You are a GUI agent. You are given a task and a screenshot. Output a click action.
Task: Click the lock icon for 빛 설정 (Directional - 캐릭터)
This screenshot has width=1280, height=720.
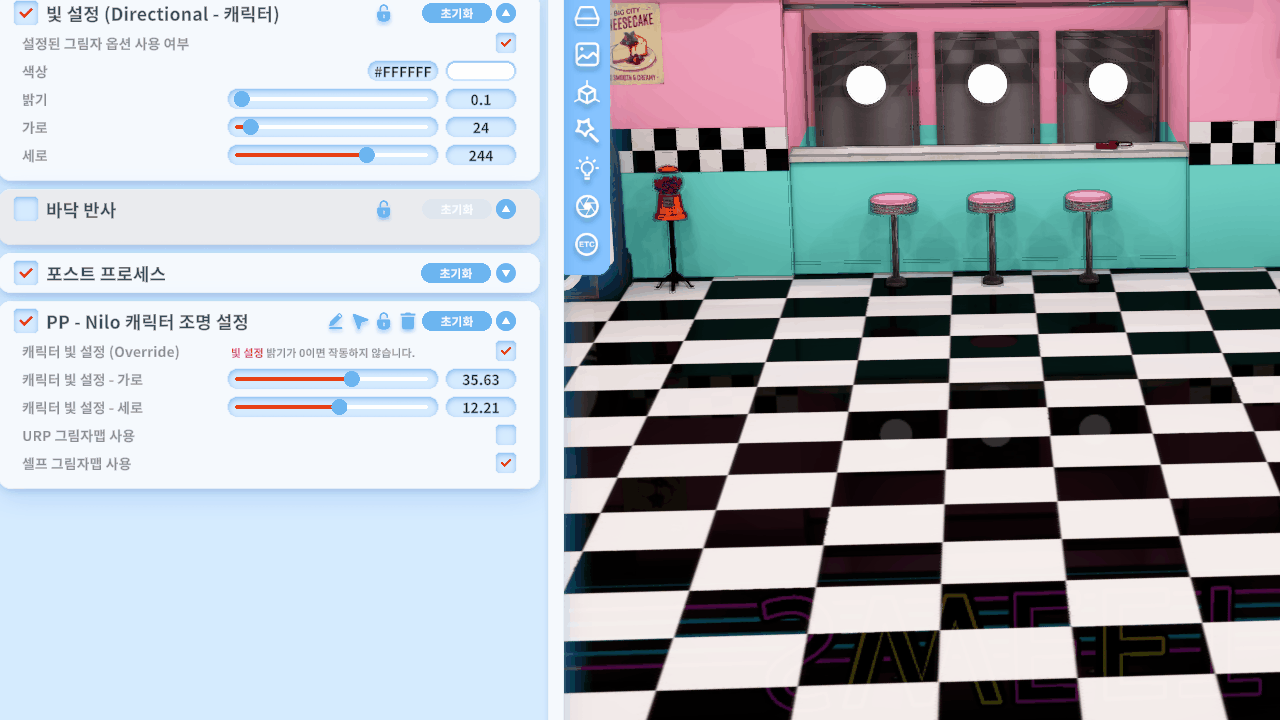(x=383, y=13)
